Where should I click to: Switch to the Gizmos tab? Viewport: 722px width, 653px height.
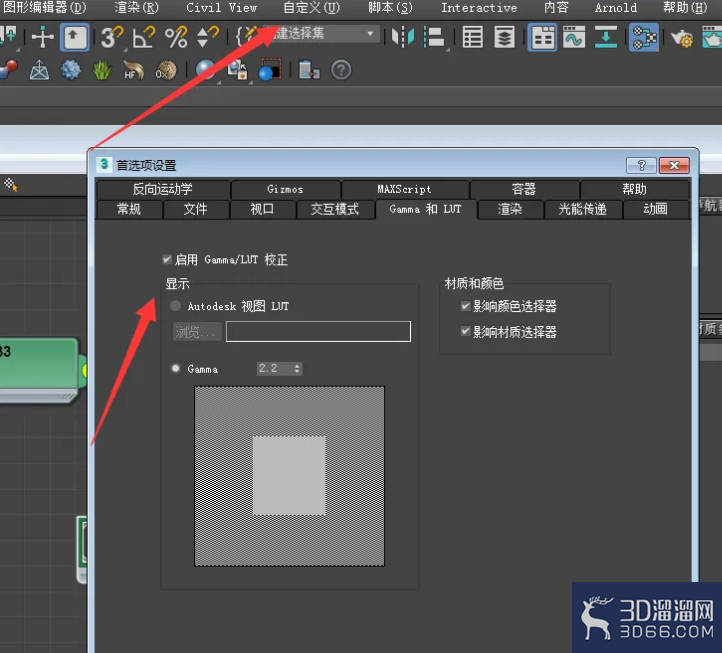click(x=285, y=189)
